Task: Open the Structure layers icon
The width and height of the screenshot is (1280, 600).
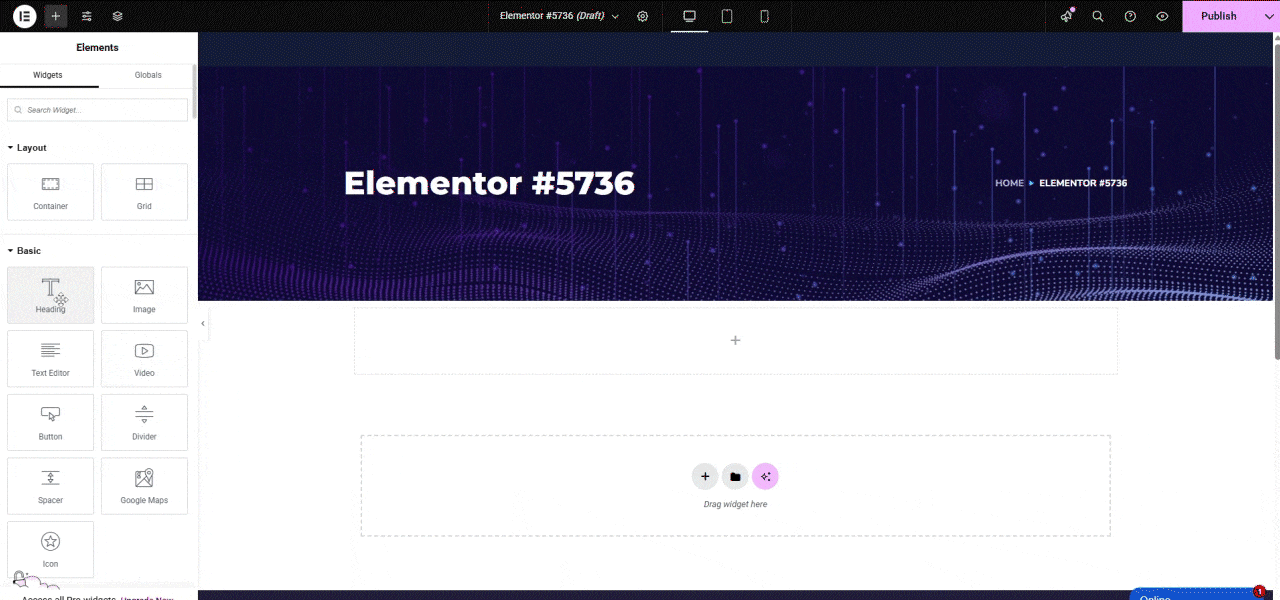Action: 118,16
